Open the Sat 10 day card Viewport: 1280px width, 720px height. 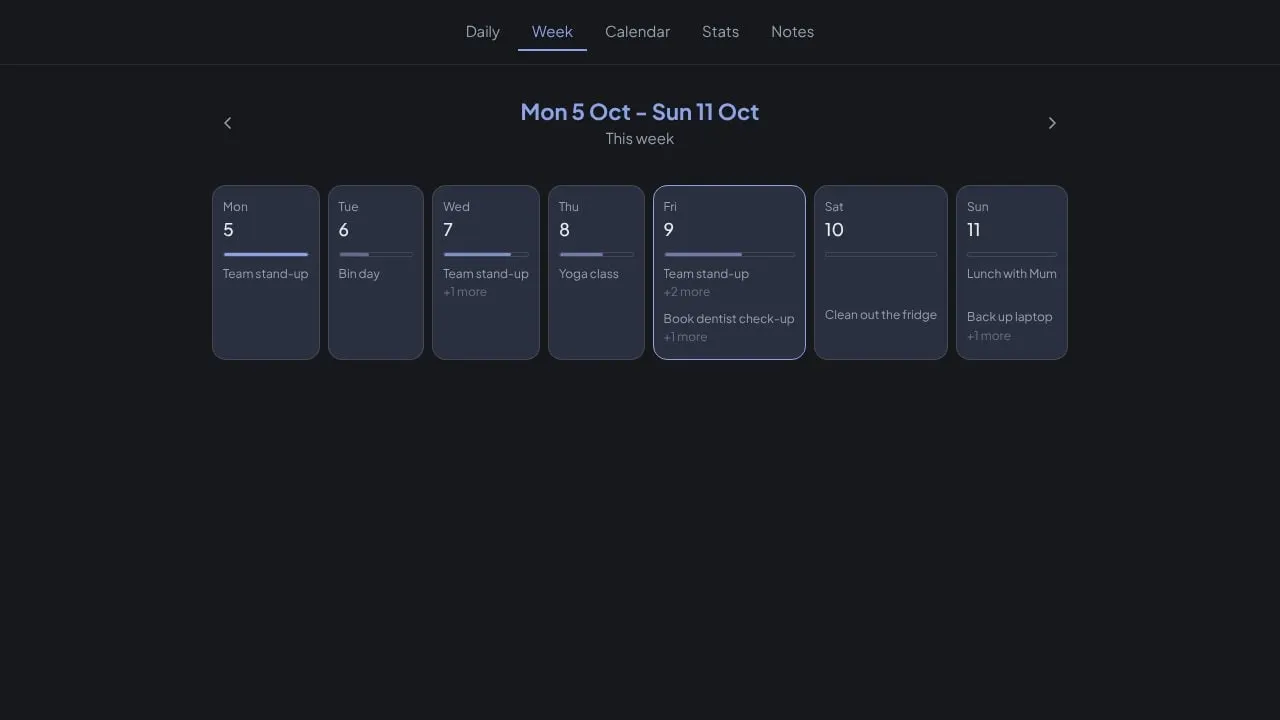click(881, 272)
